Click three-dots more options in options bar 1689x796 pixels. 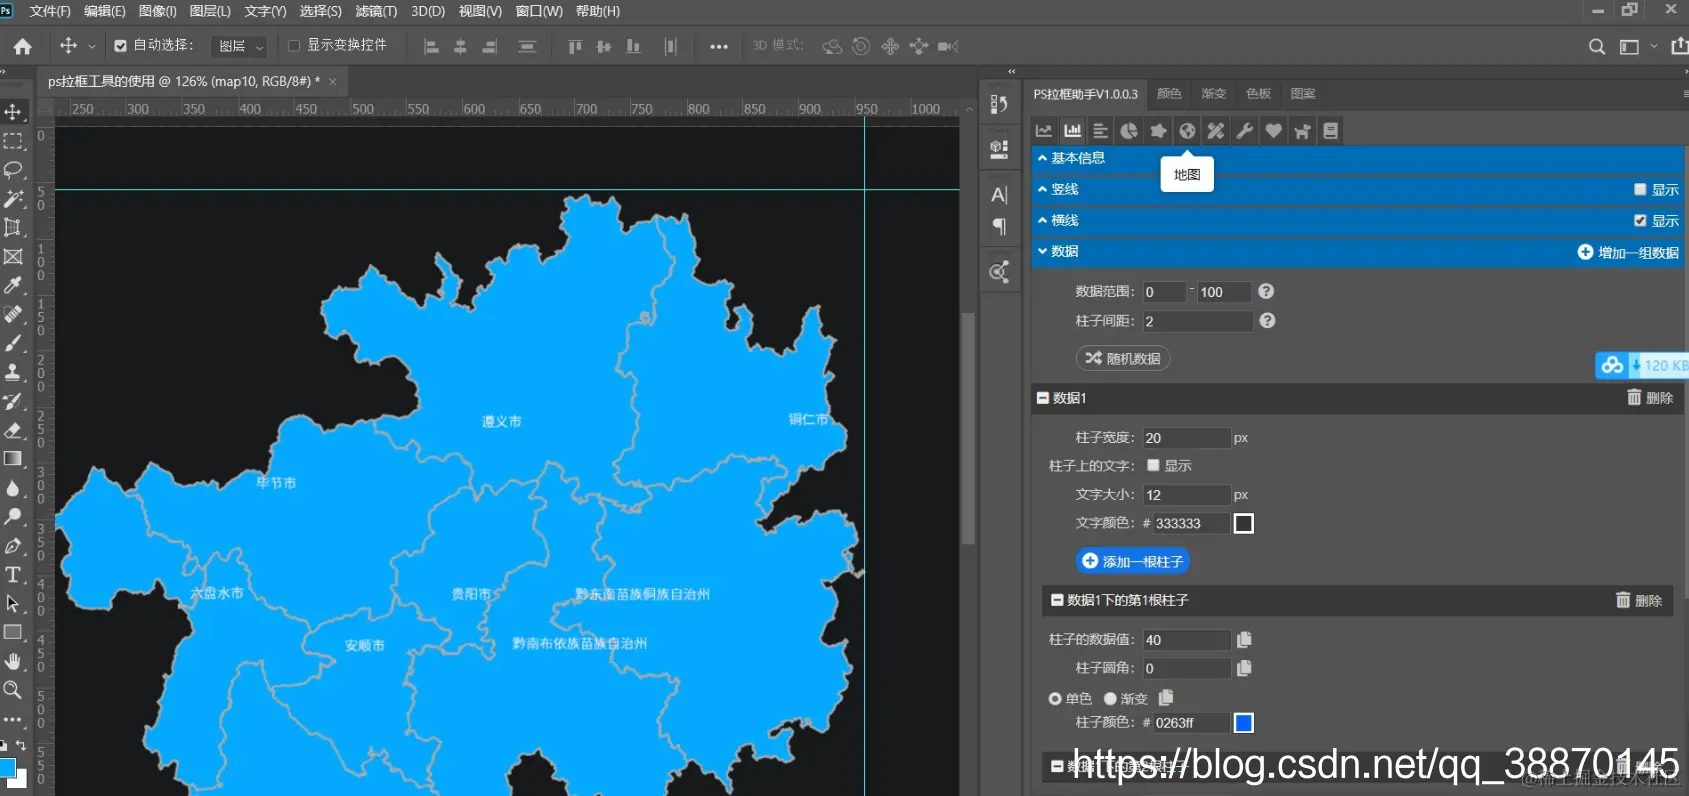719,46
